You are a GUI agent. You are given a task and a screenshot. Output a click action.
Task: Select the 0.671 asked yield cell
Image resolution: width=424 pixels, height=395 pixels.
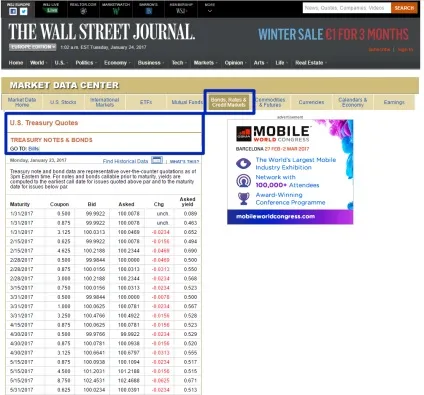point(190,380)
